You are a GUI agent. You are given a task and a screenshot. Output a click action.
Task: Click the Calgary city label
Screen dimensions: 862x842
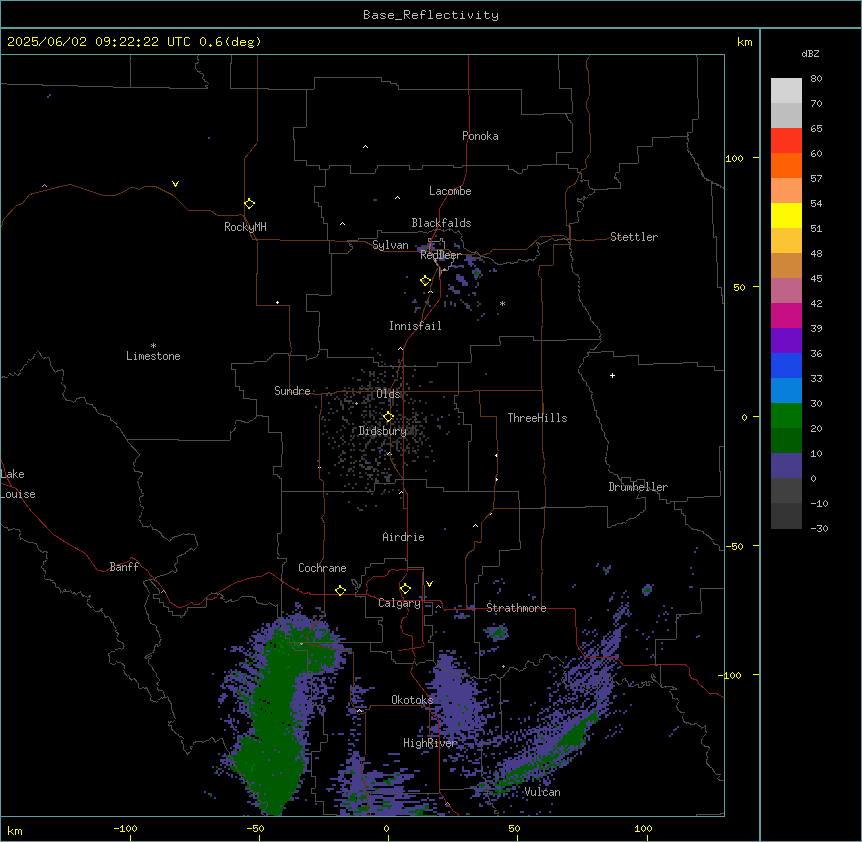click(x=399, y=603)
